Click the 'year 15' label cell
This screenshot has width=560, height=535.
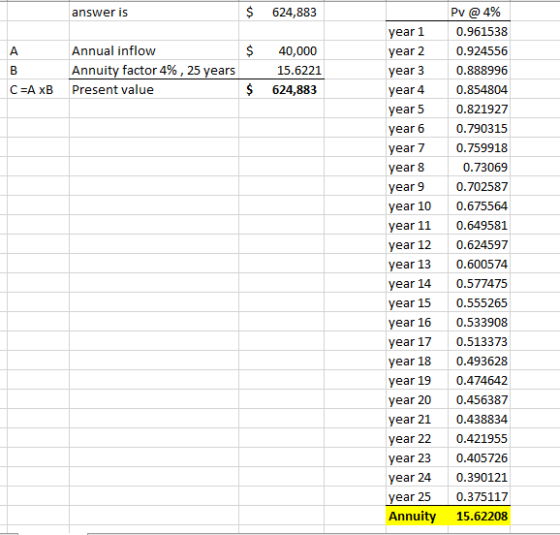[417, 302]
